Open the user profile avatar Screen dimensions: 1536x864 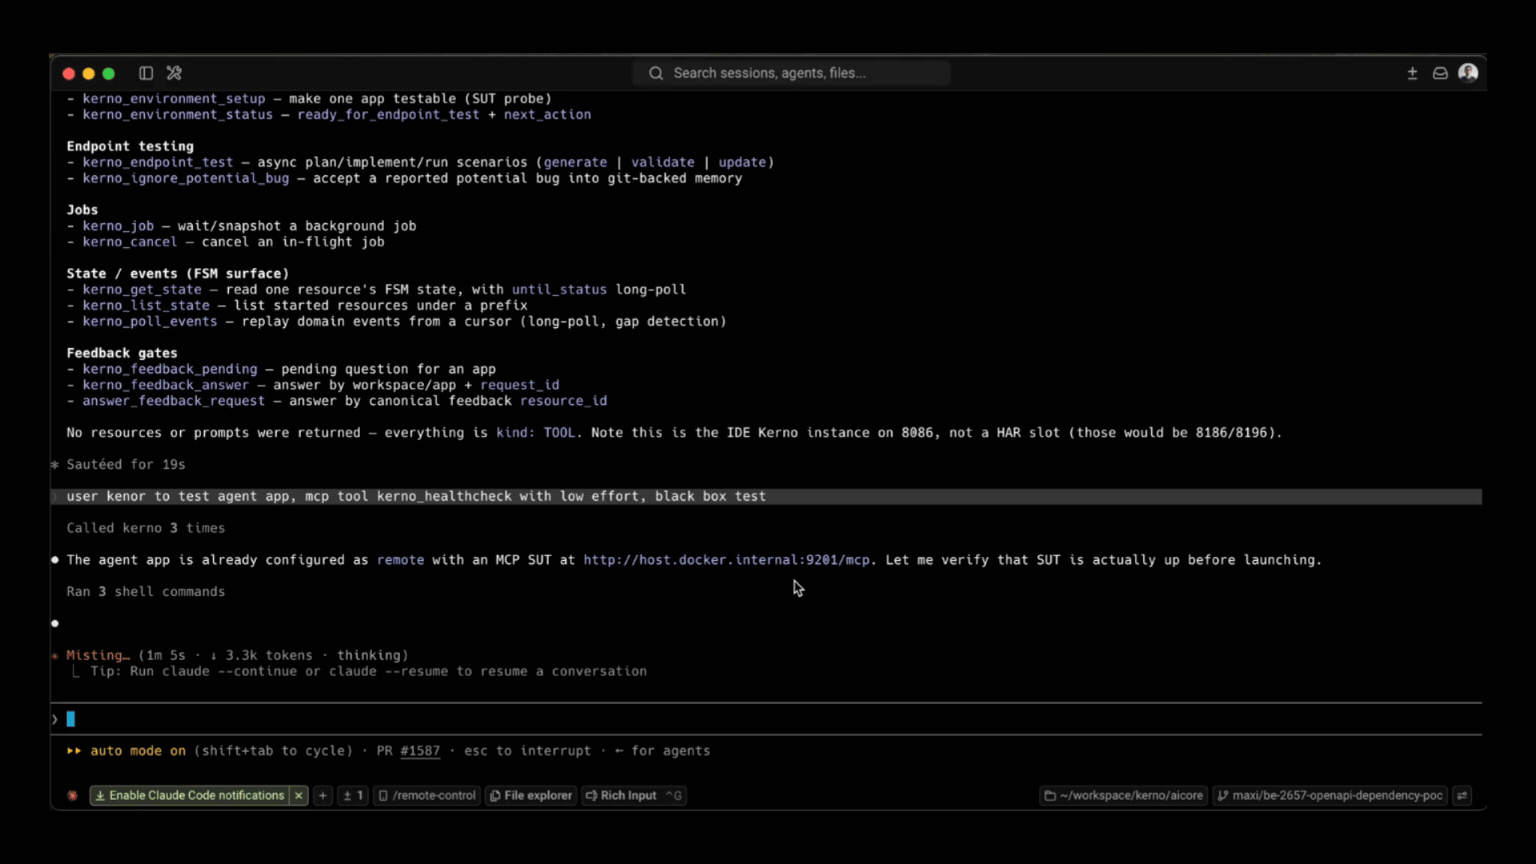point(1468,72)
